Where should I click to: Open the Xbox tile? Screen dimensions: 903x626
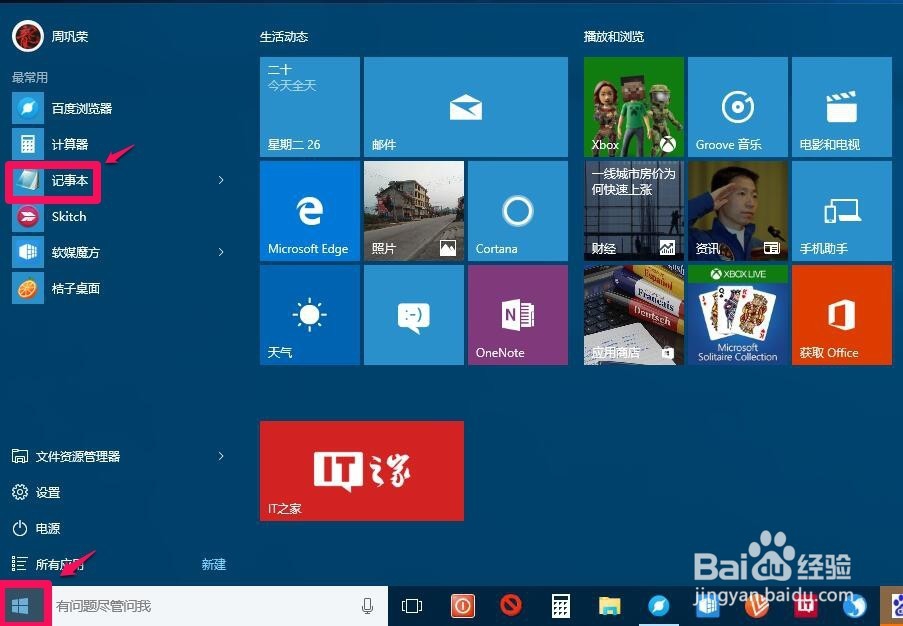(634, 107)
